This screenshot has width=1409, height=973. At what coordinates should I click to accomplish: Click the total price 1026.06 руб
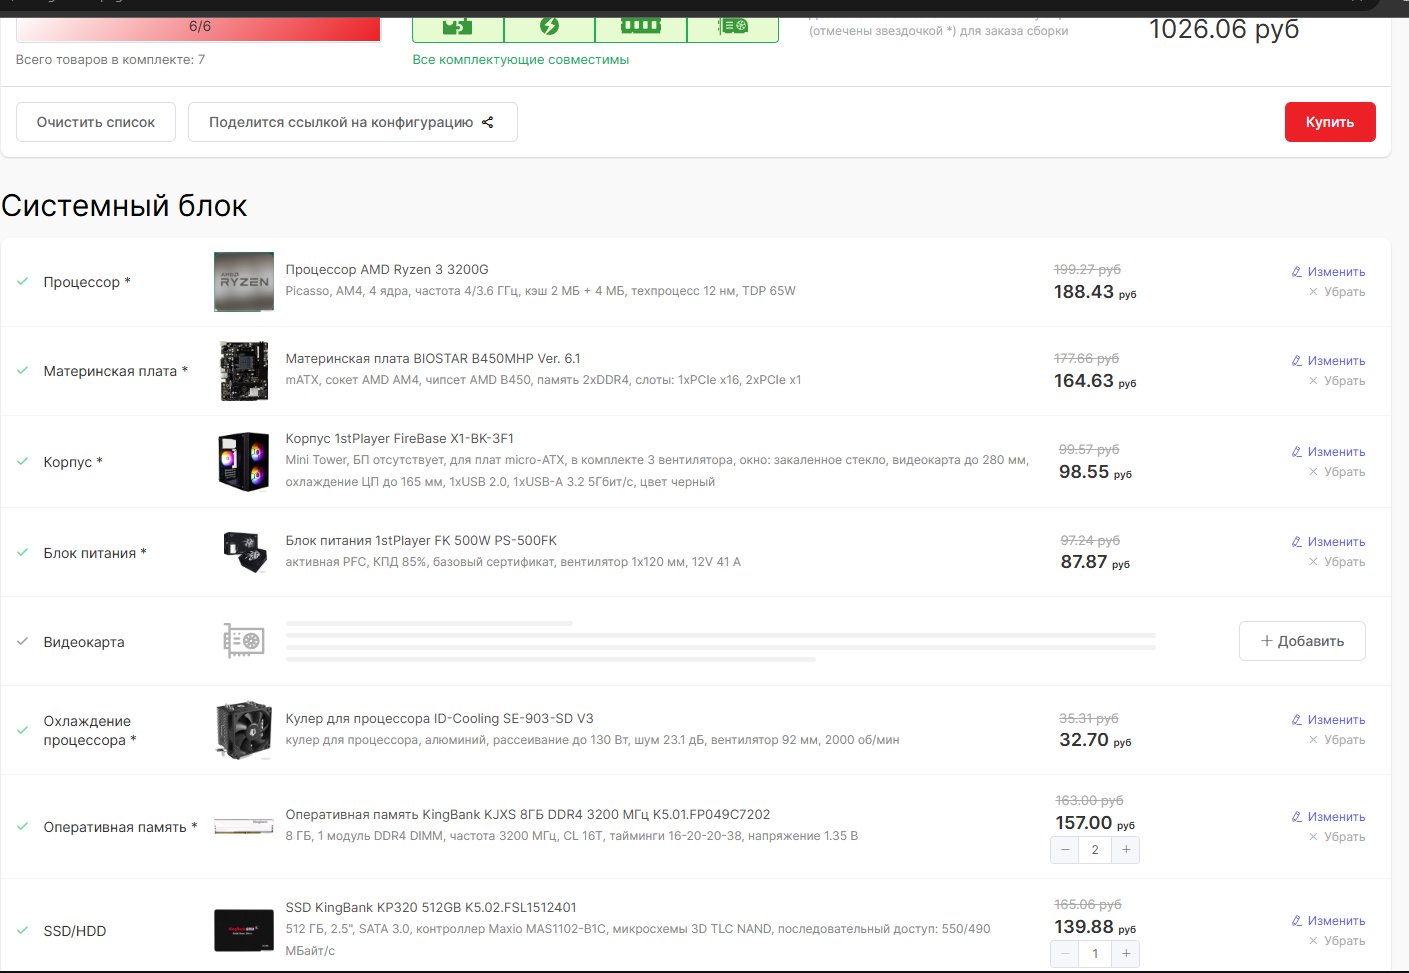pyautogui.click(x=1224, y=29)
